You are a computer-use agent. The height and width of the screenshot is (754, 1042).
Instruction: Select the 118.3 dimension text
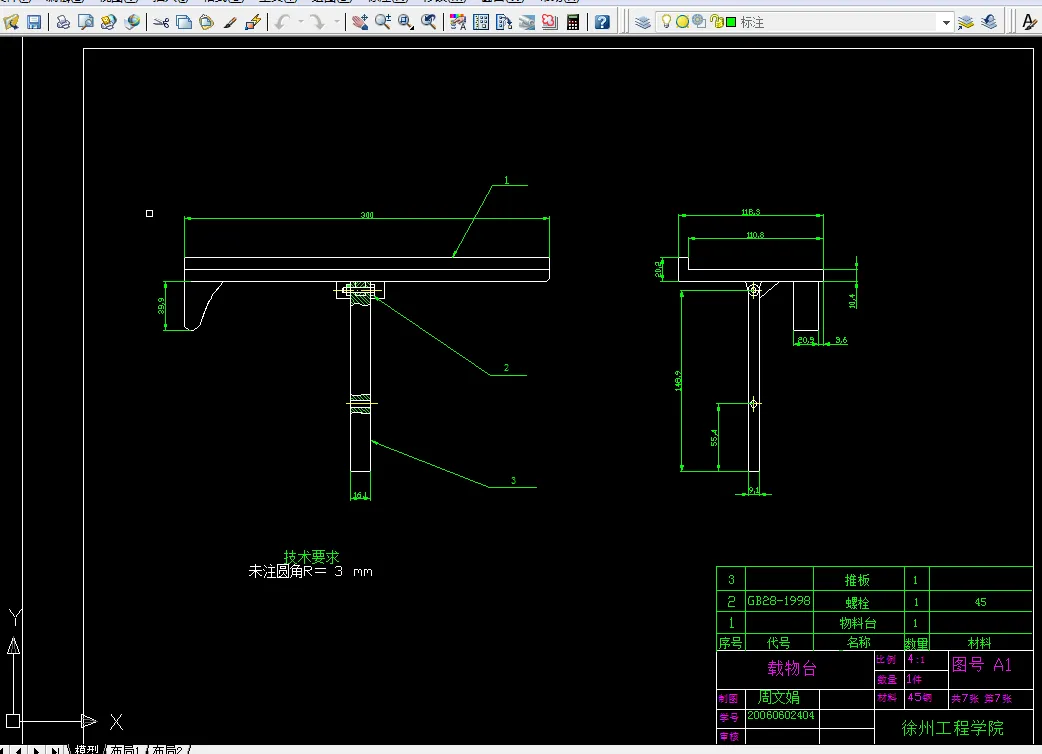coord(751,212)
